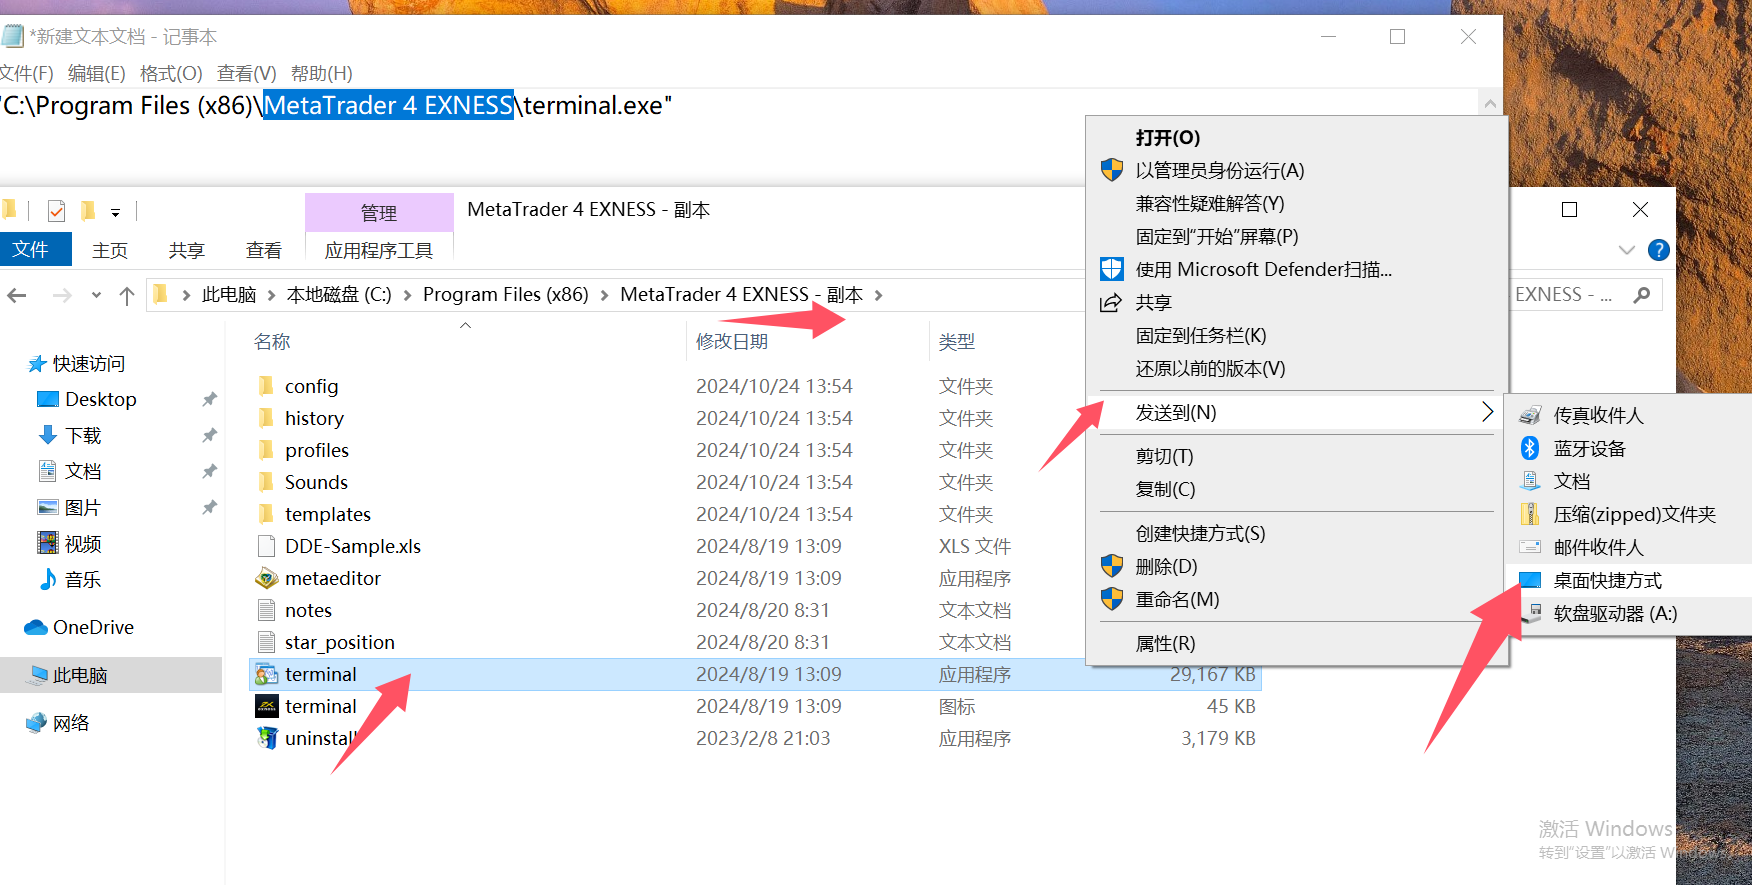Viewport: 1752px width, 885px height.
Task: Sort files by 修改日期 column header
Action: pos(732,341)
